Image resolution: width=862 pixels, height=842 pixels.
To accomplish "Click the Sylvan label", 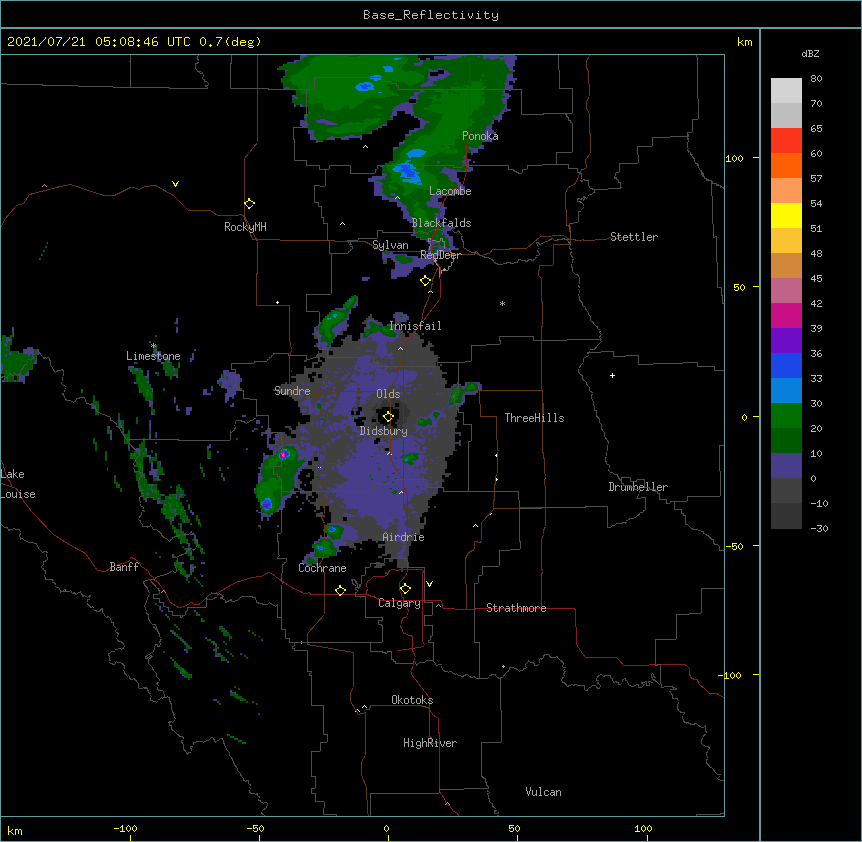I will pyautogui.click(x=390, y=245).
